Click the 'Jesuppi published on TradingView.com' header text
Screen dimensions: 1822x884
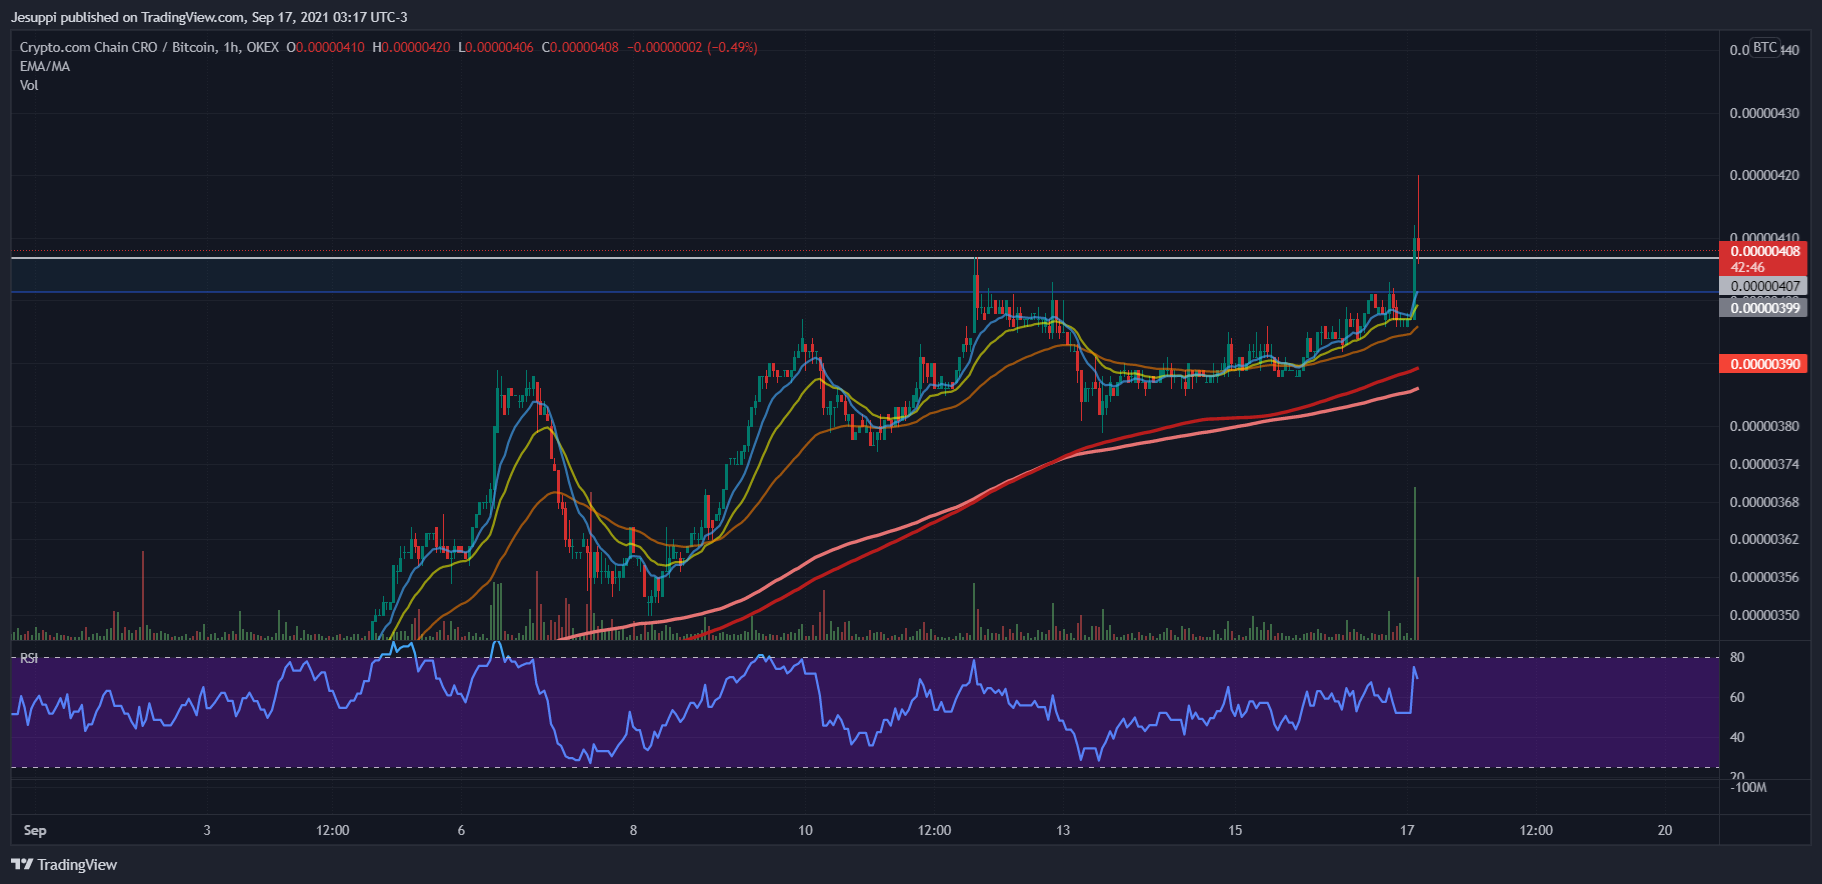(x=128, y=17)
